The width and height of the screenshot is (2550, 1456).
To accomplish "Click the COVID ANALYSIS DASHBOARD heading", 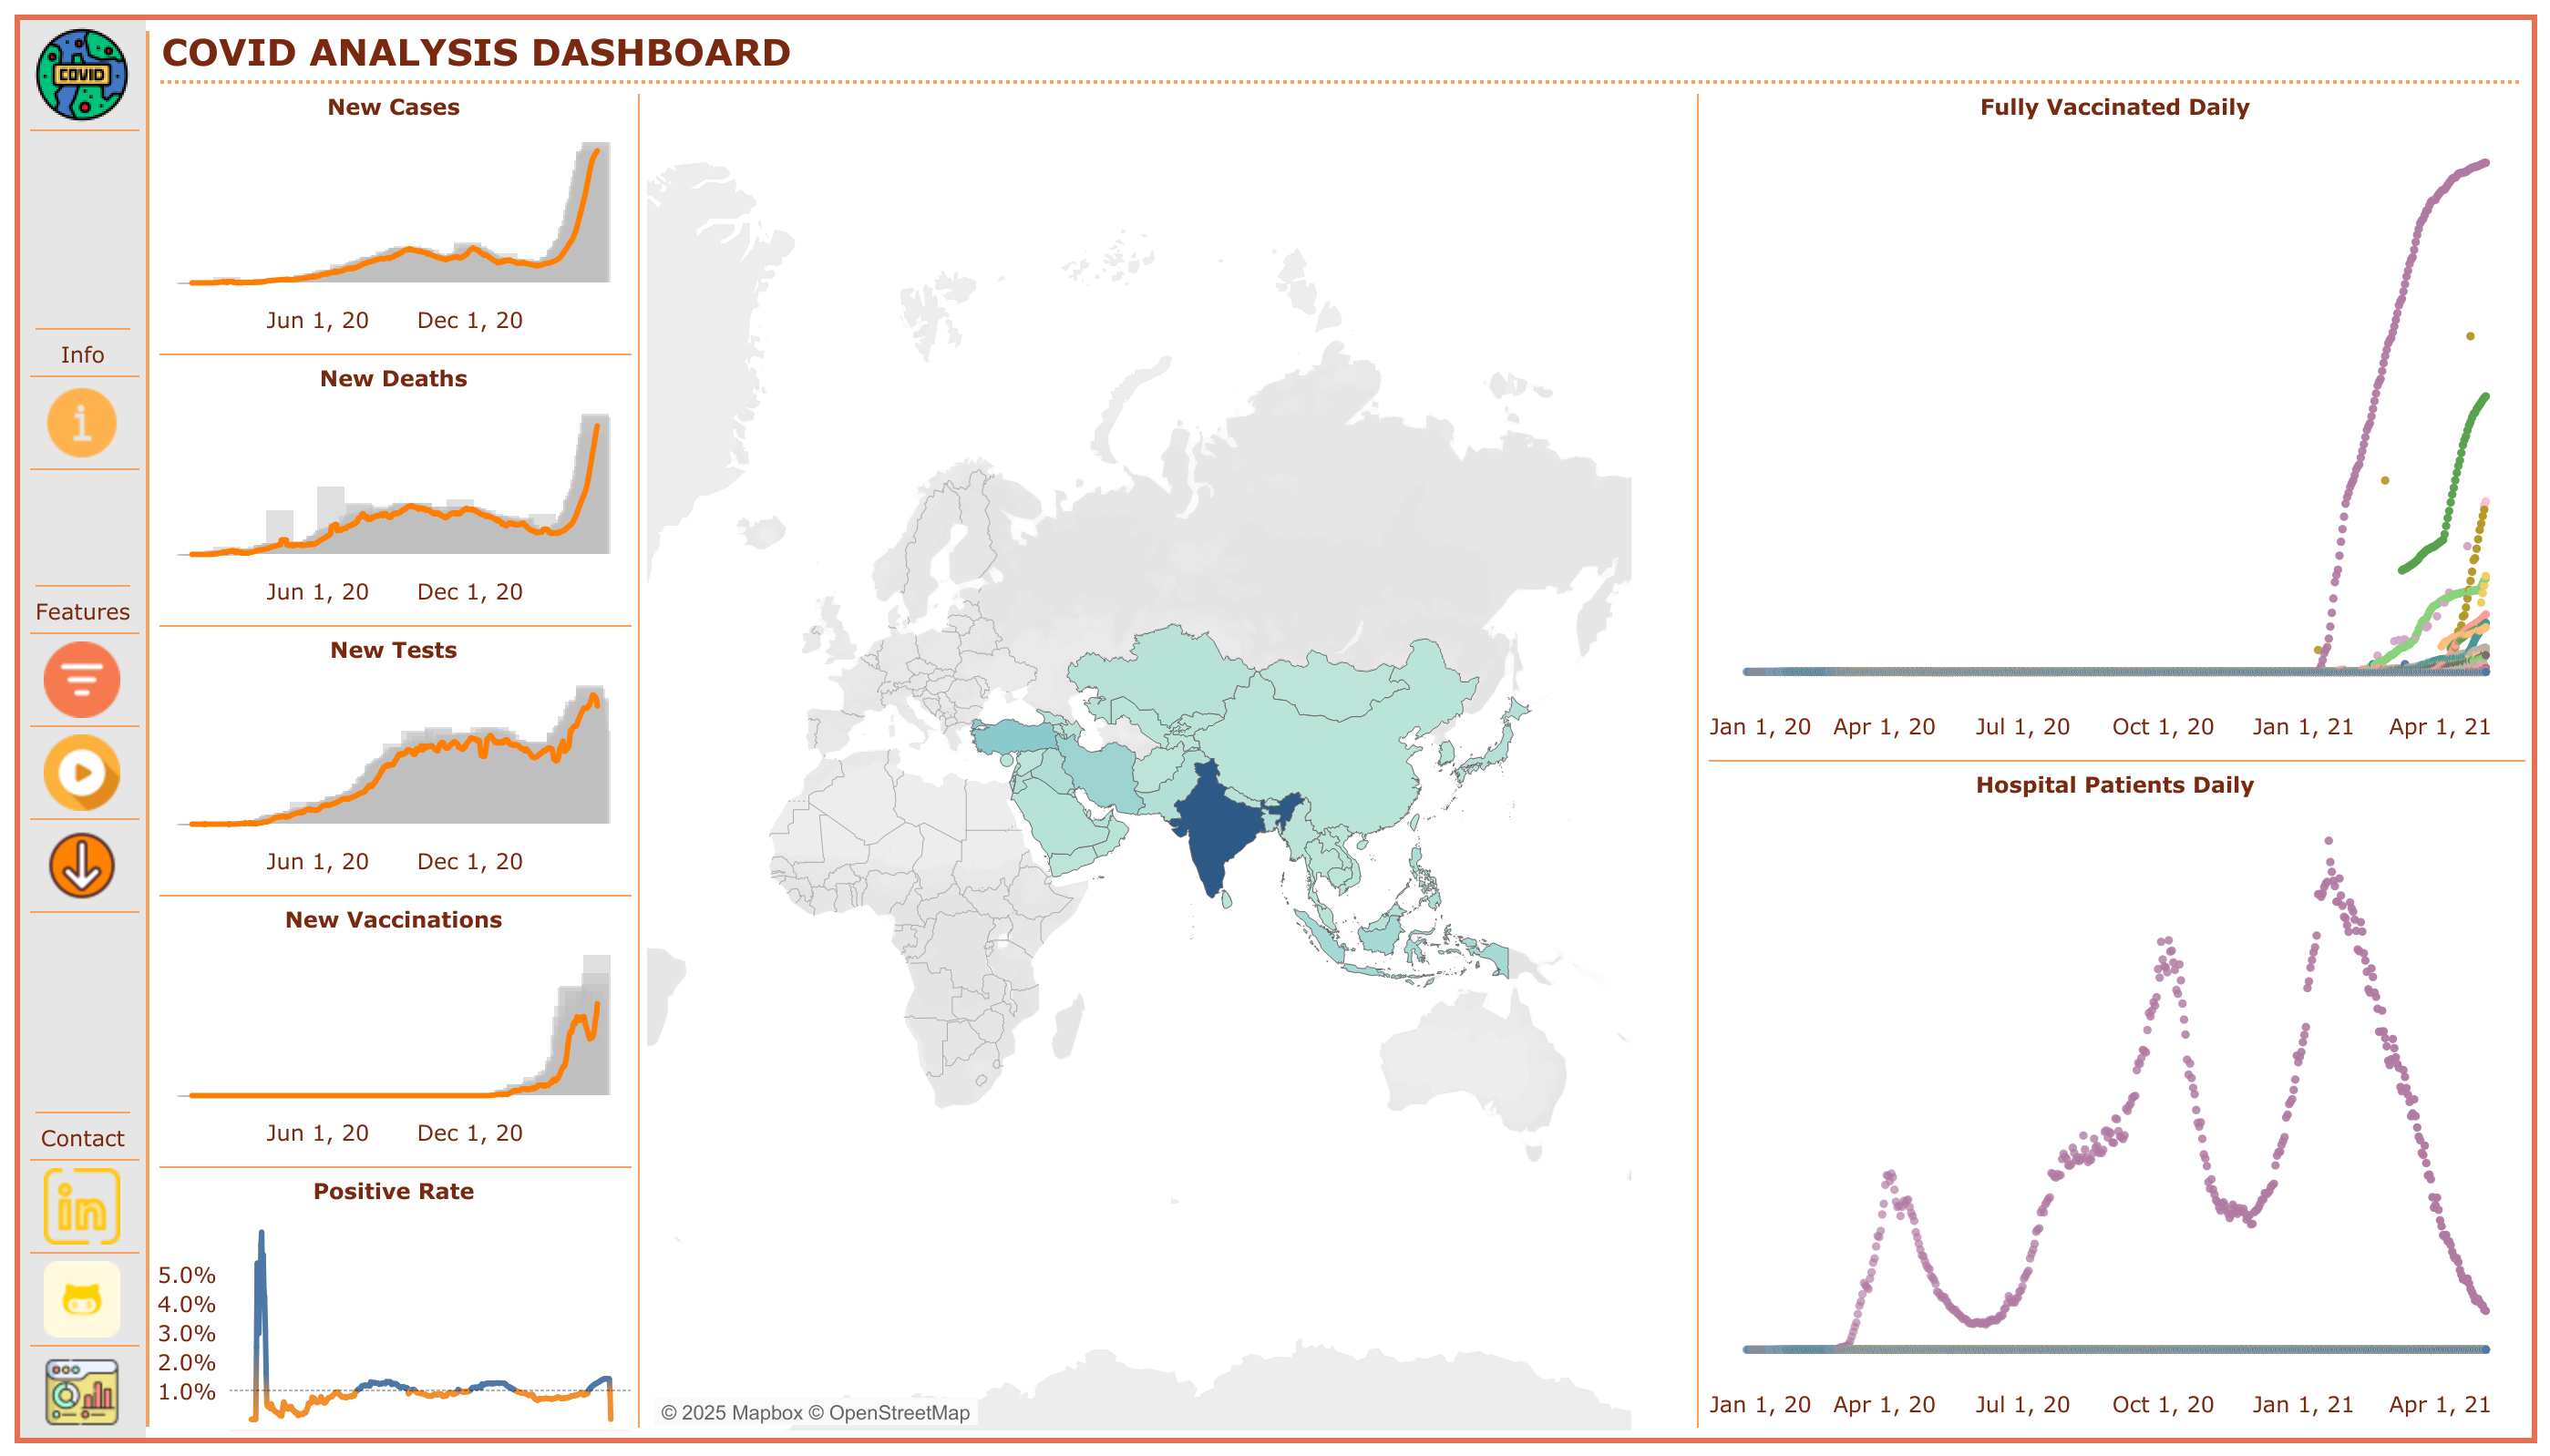I will pos(476,52).
